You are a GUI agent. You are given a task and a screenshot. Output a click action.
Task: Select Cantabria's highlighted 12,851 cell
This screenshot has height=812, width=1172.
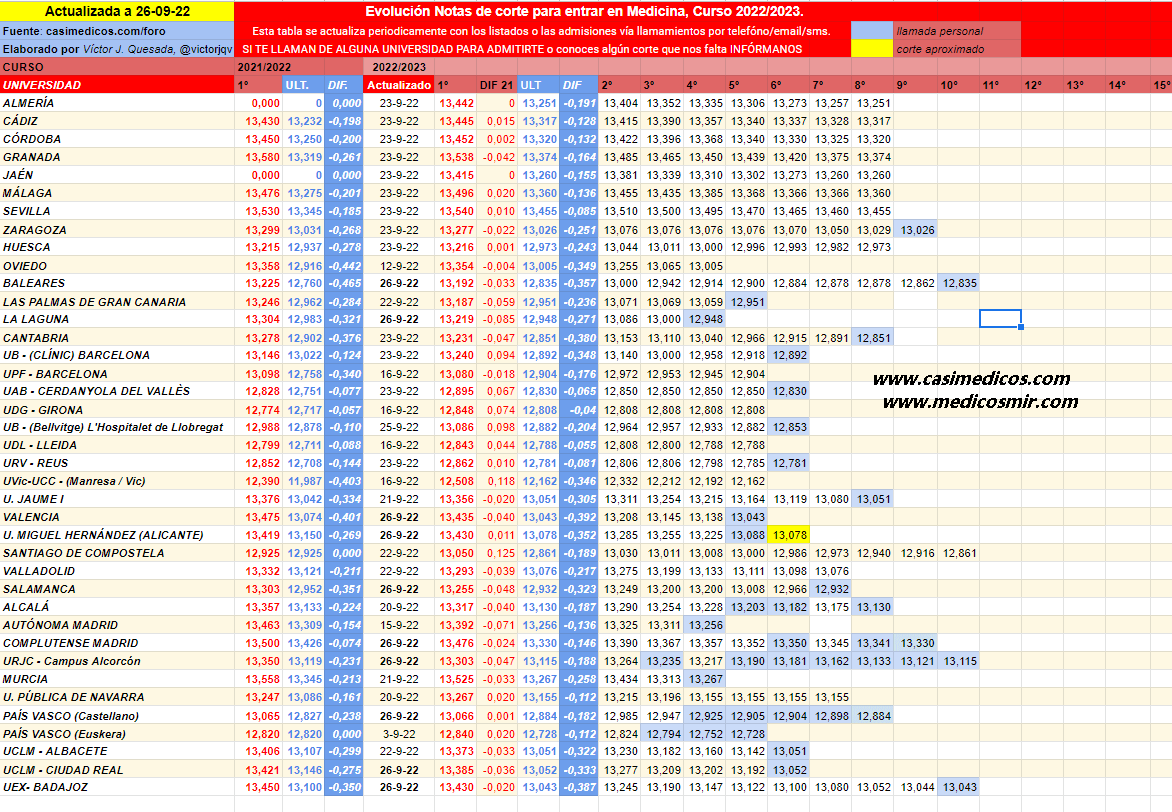[x=873, y=338]
